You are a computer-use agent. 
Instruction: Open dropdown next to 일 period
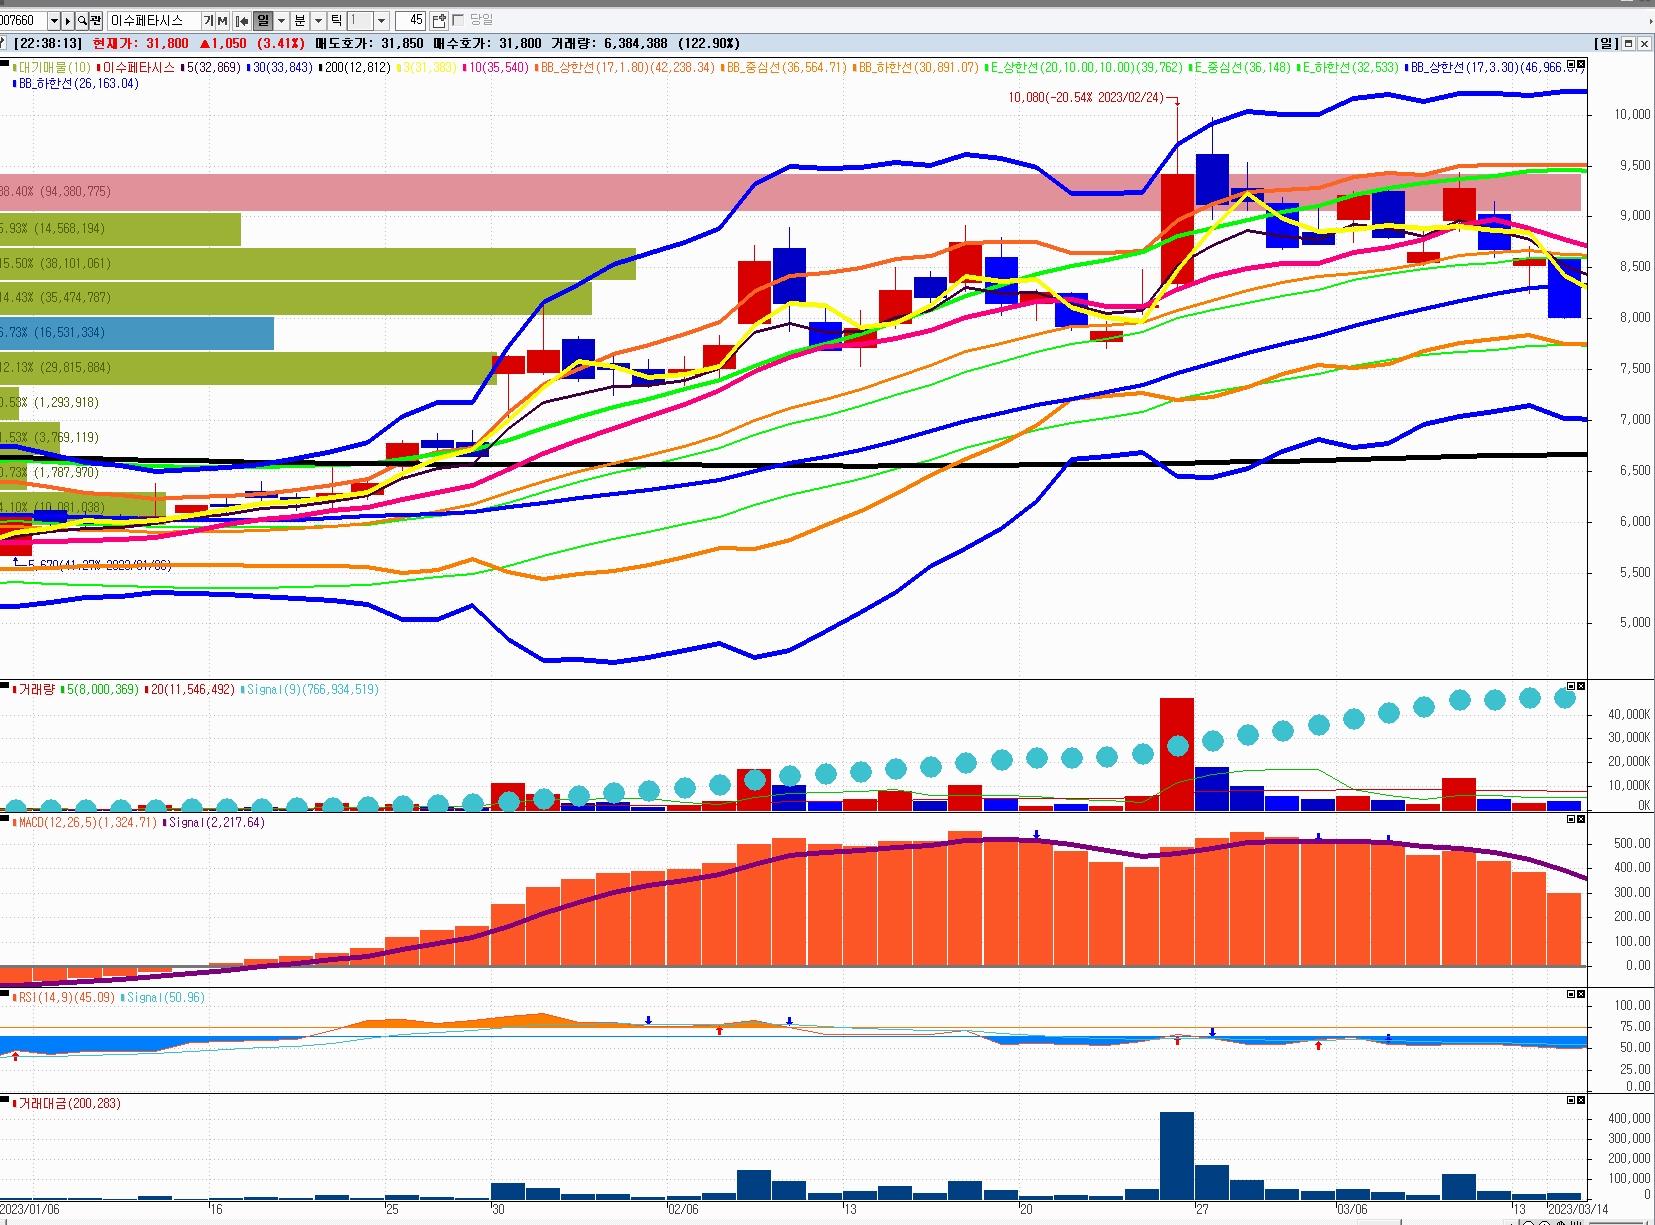281,21
